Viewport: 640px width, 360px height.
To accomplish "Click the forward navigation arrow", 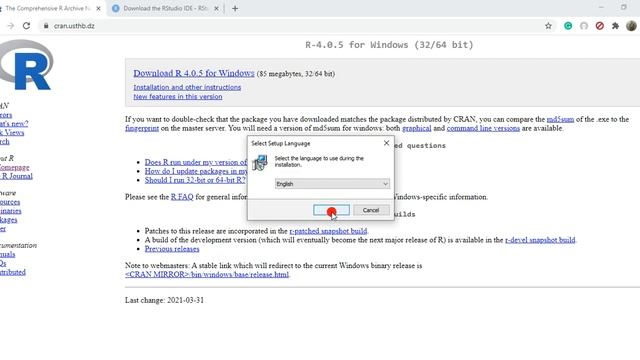I will point(11,26).
